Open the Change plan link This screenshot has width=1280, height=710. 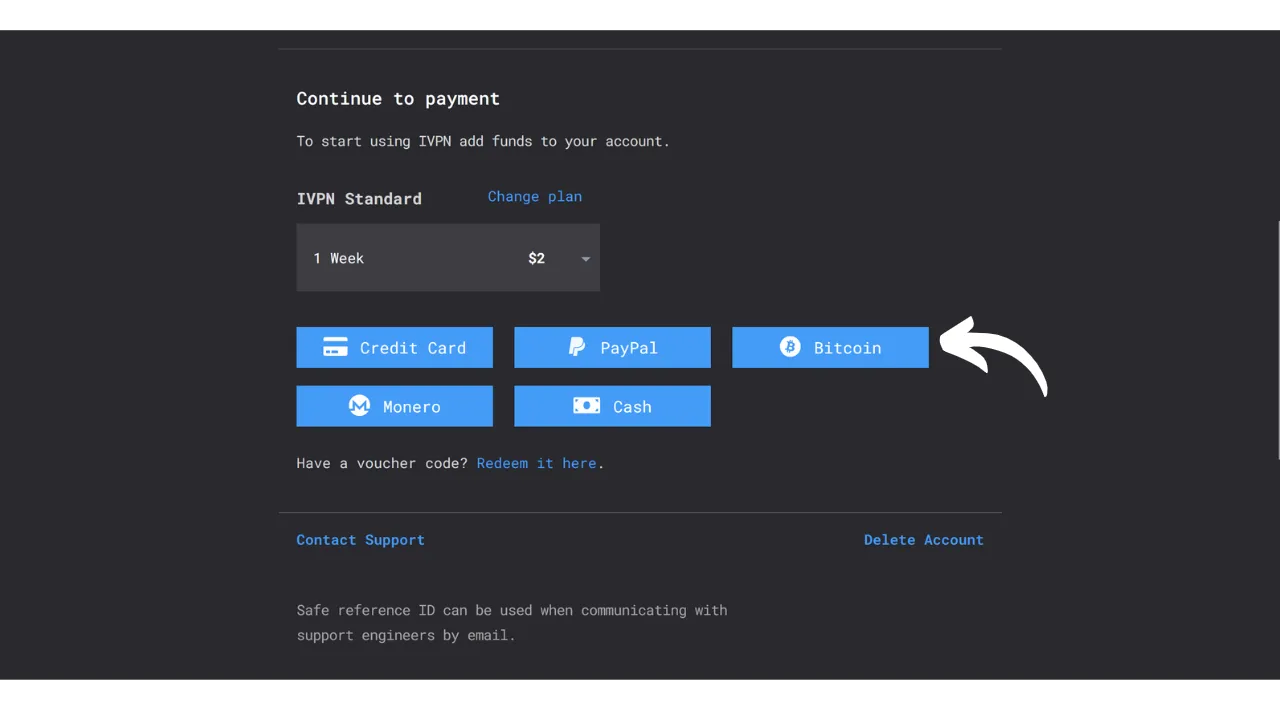pyautogui.click(x=535, y=197)
